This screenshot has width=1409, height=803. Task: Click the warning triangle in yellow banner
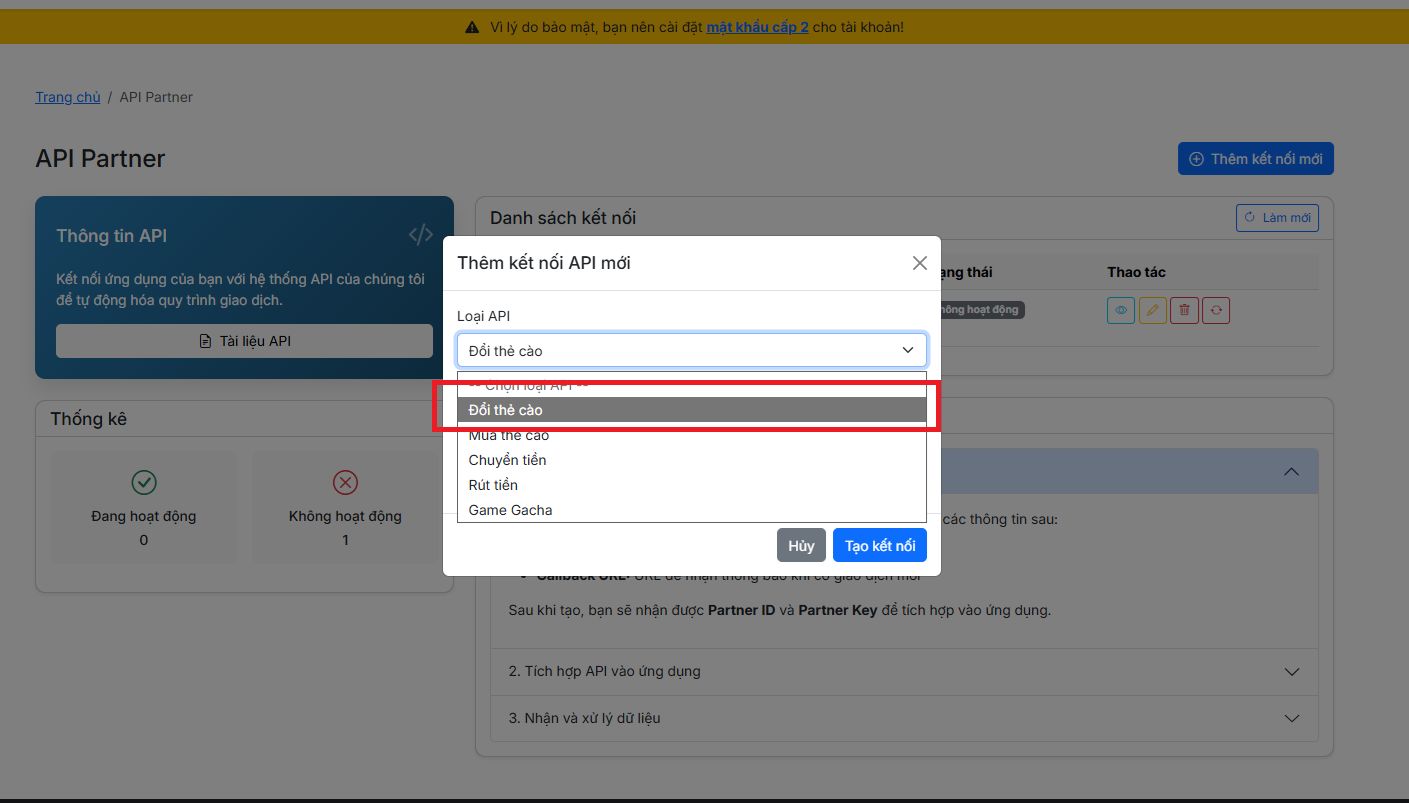tap(472, 27)
